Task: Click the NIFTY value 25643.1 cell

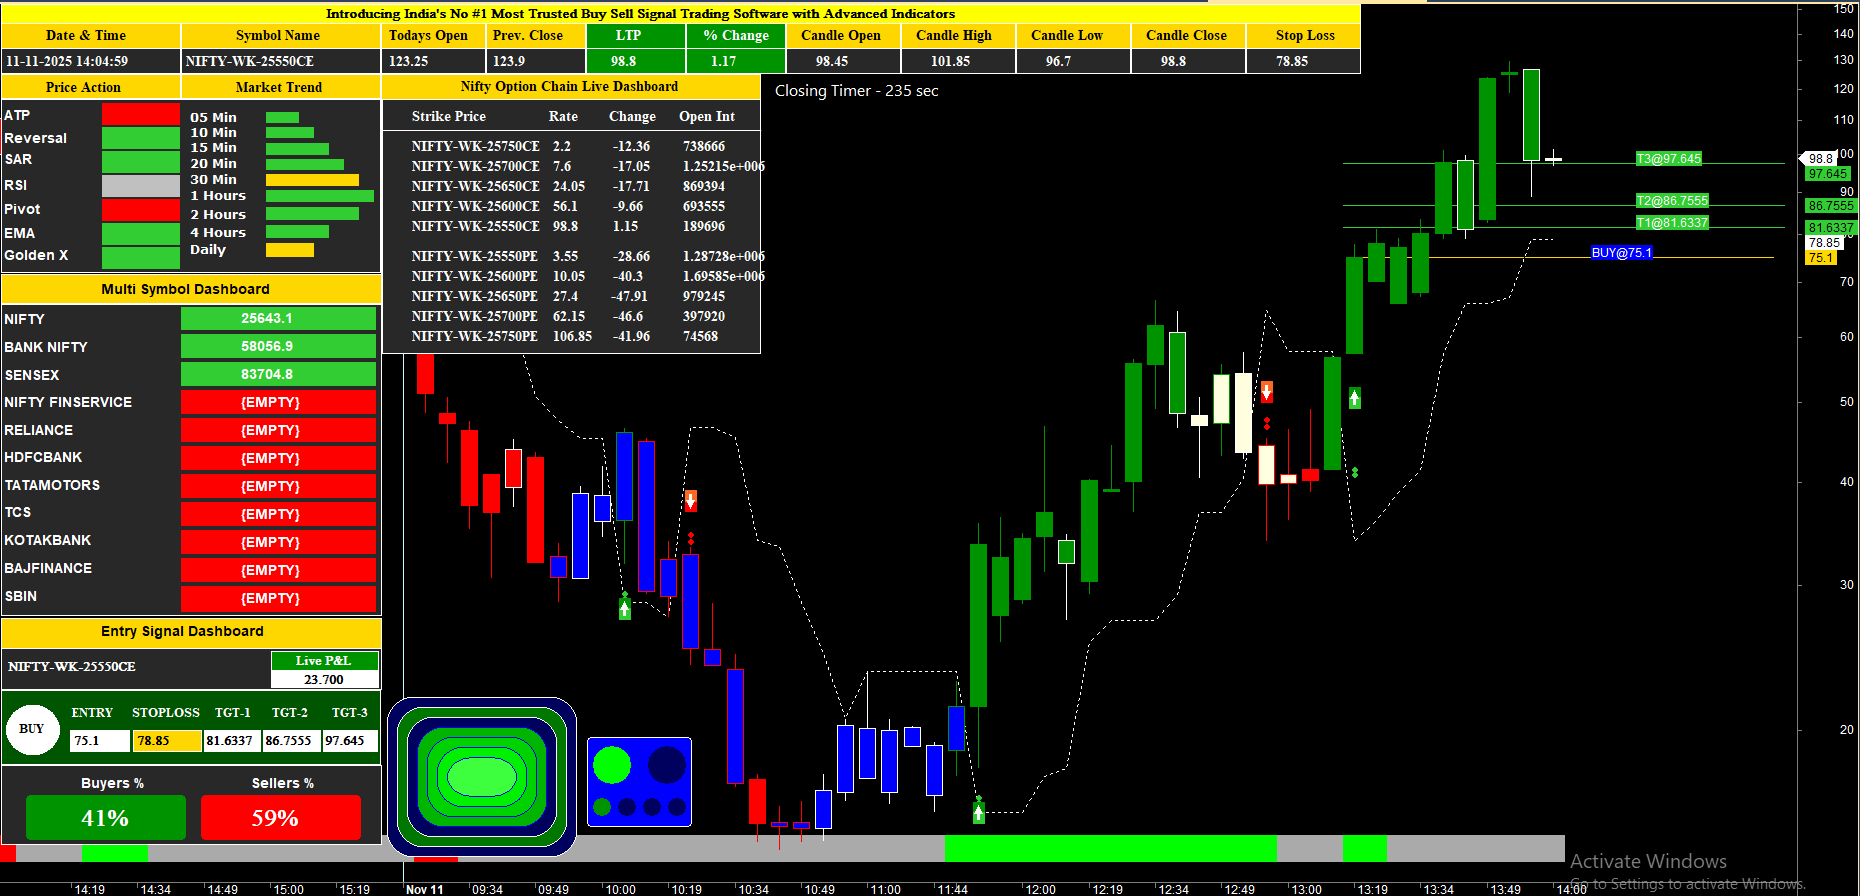Action: pos(278,319)
